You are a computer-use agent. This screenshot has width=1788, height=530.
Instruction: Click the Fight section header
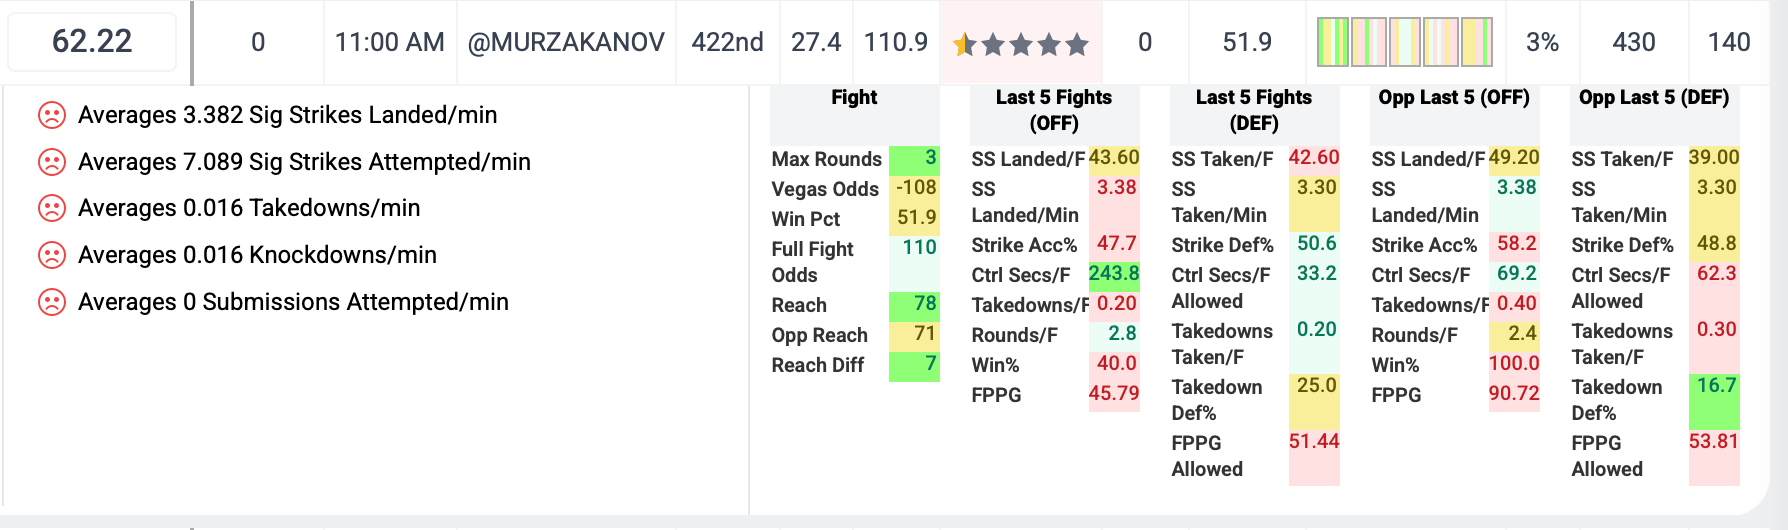coord(854,98)
